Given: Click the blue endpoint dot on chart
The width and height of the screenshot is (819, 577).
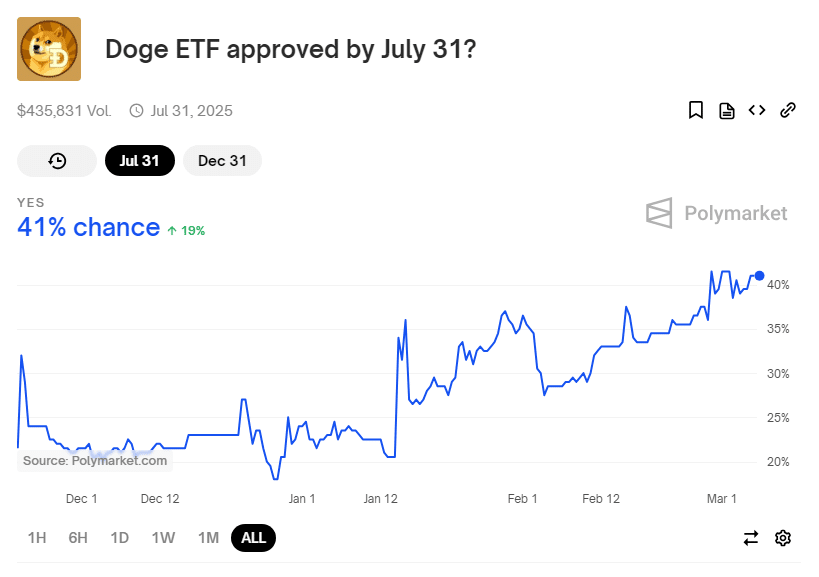Looking at the screenshot, I should 759,276.
